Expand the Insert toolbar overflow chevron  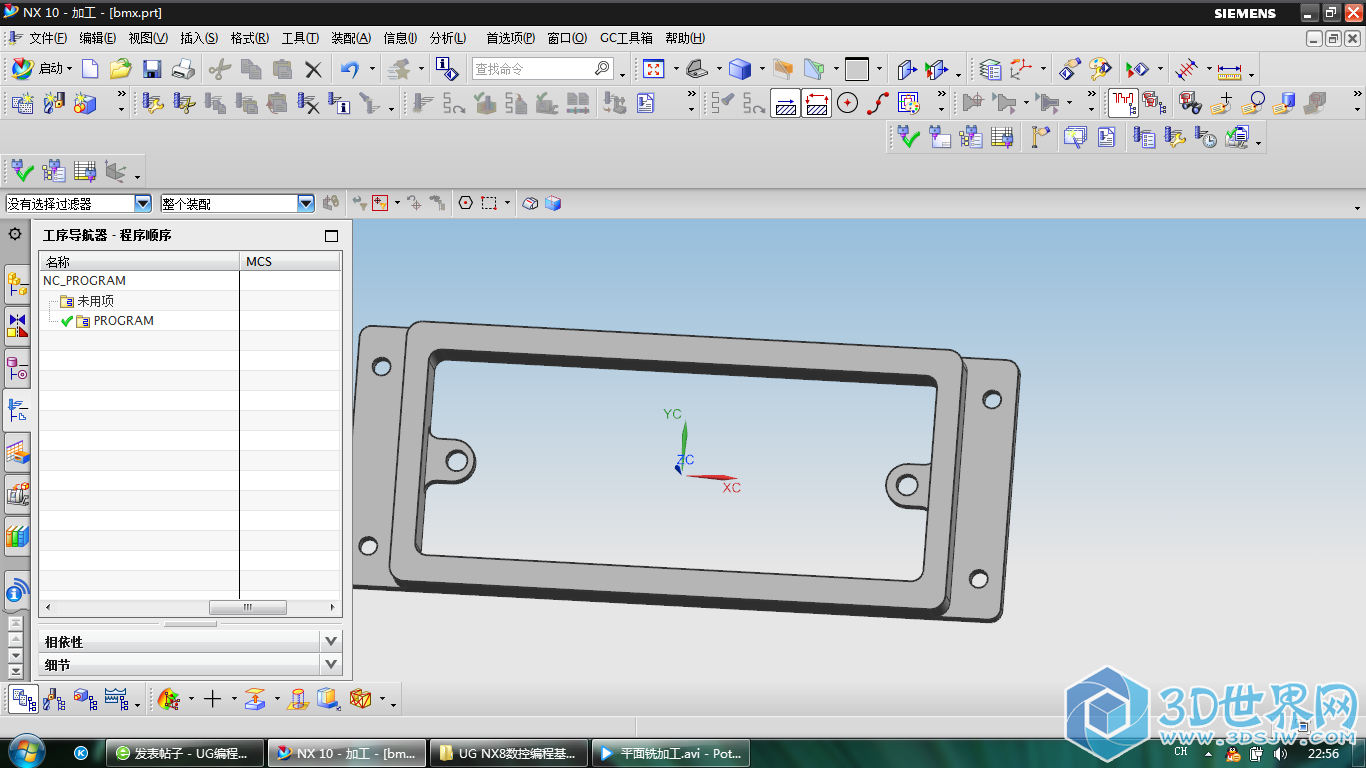pyautogui.click(x=122, y=95)
